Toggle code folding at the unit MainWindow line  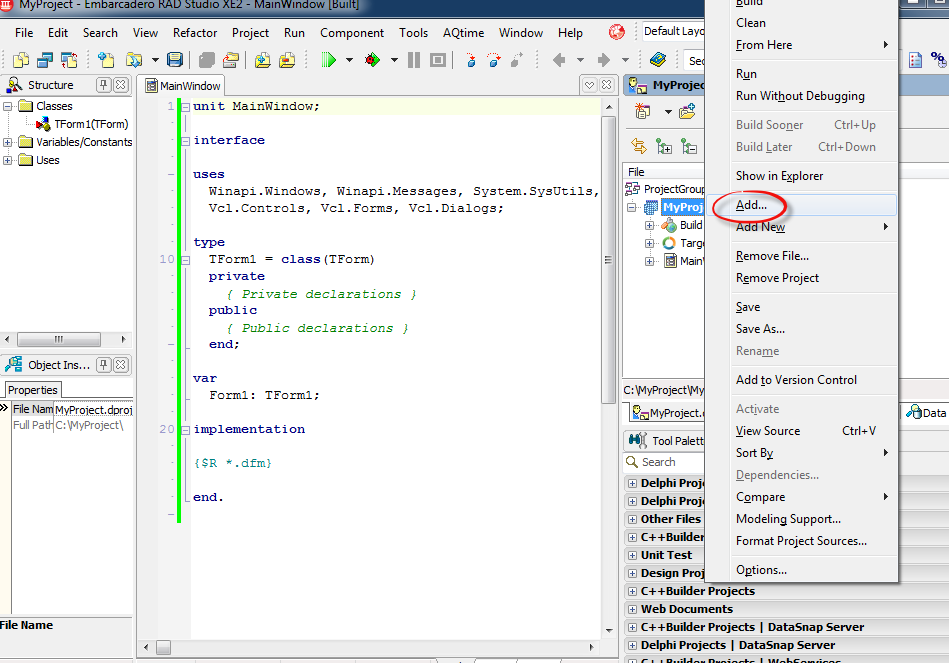[x=186, y=107]
